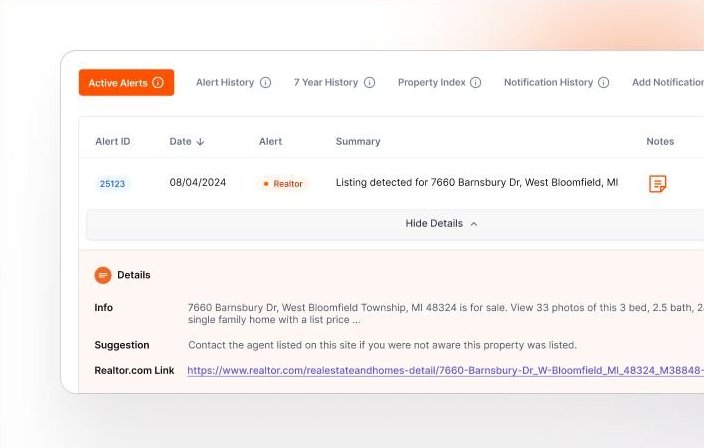
Task: Click the listing summary for 7660 Barnsbury Dr
Action: coord(476,183)
